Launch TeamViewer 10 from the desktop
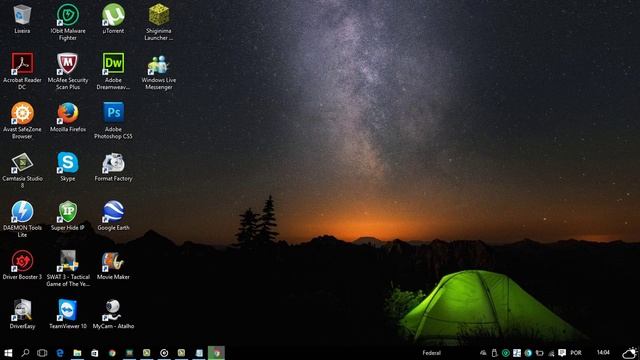Image resolution: width=640 pixels, height=360 pixels. (68, 314)
